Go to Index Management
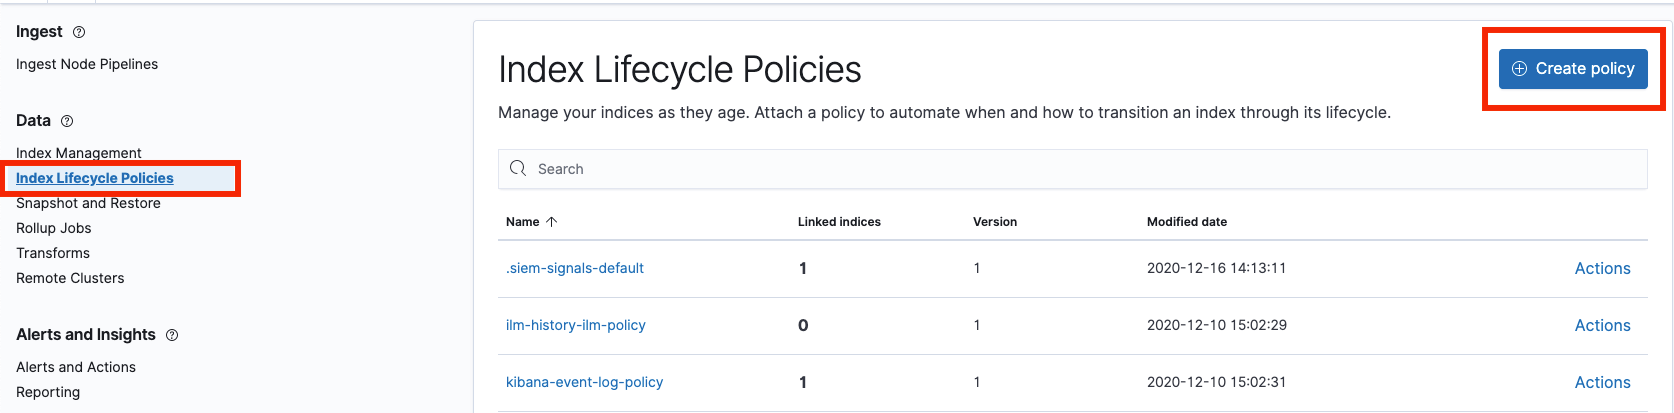 pyautogui.click(x=79, y=153)
